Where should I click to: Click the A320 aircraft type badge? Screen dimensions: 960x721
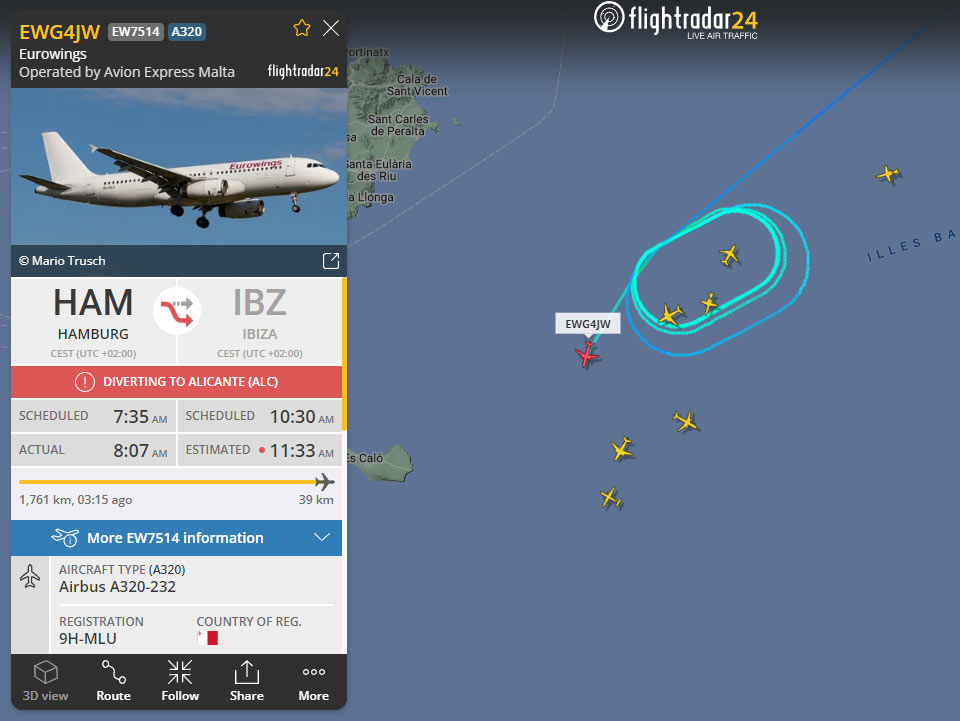pyautogui.click(x=187, y=32)
